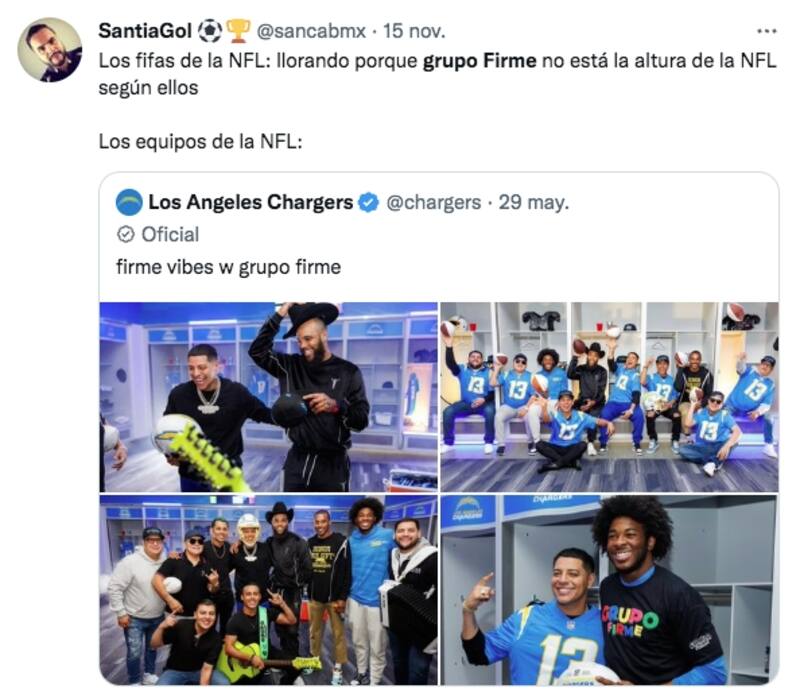Click the trophy emoji beside SantiaGol
The image size is (800, 696).
pyautogui.click(x=238, y=31)
